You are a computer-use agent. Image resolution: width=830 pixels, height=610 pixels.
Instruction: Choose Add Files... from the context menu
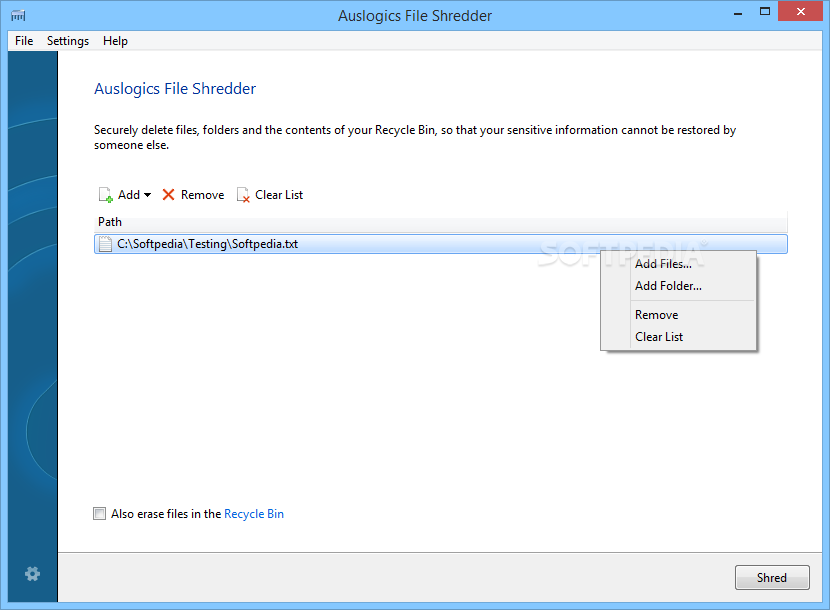[678, 264]
